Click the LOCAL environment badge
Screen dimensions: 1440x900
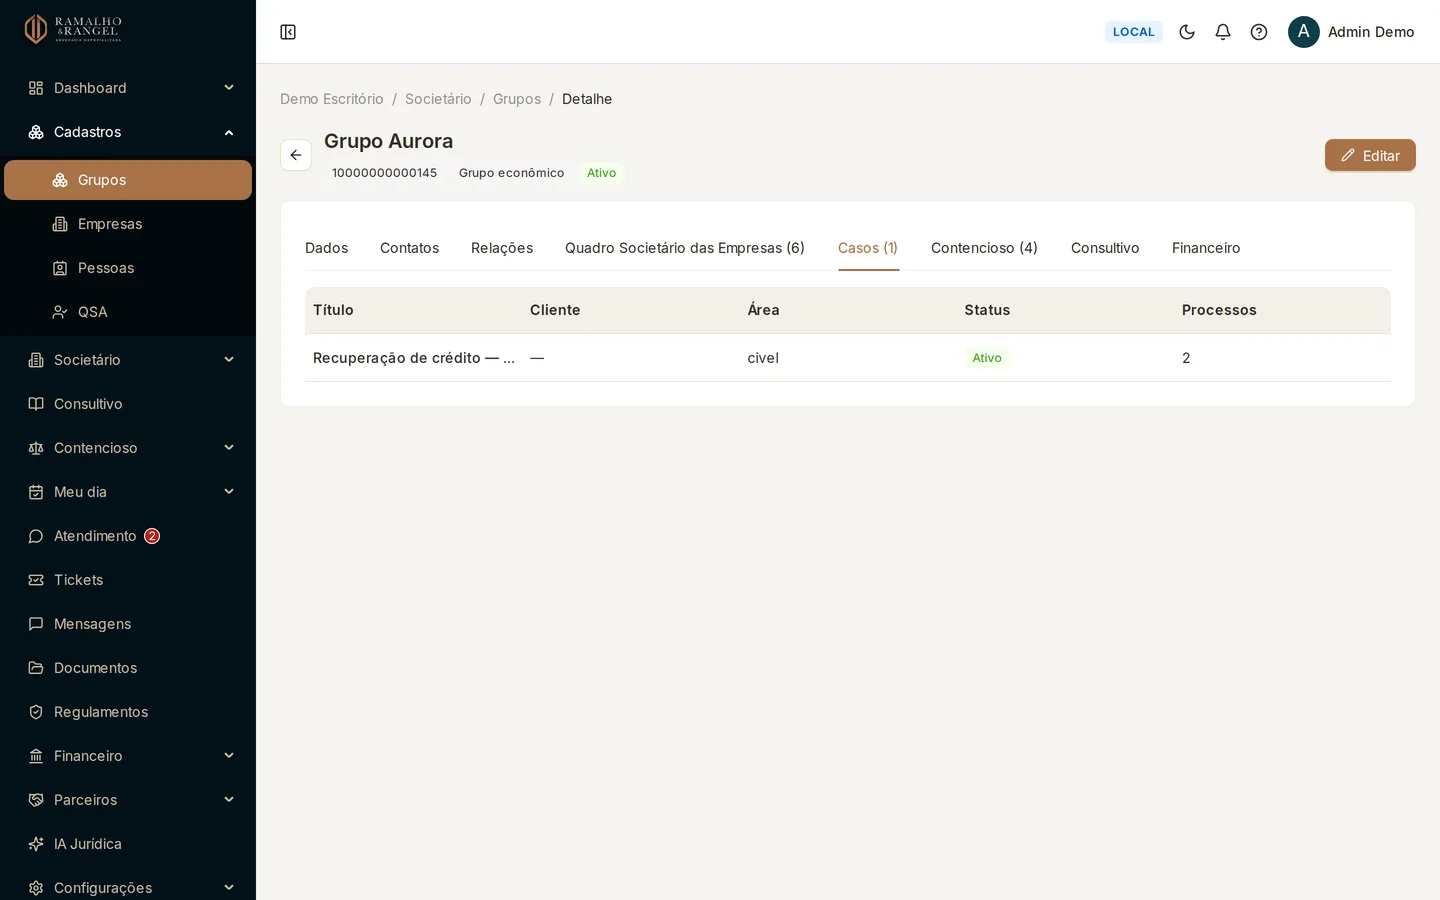1134,32
